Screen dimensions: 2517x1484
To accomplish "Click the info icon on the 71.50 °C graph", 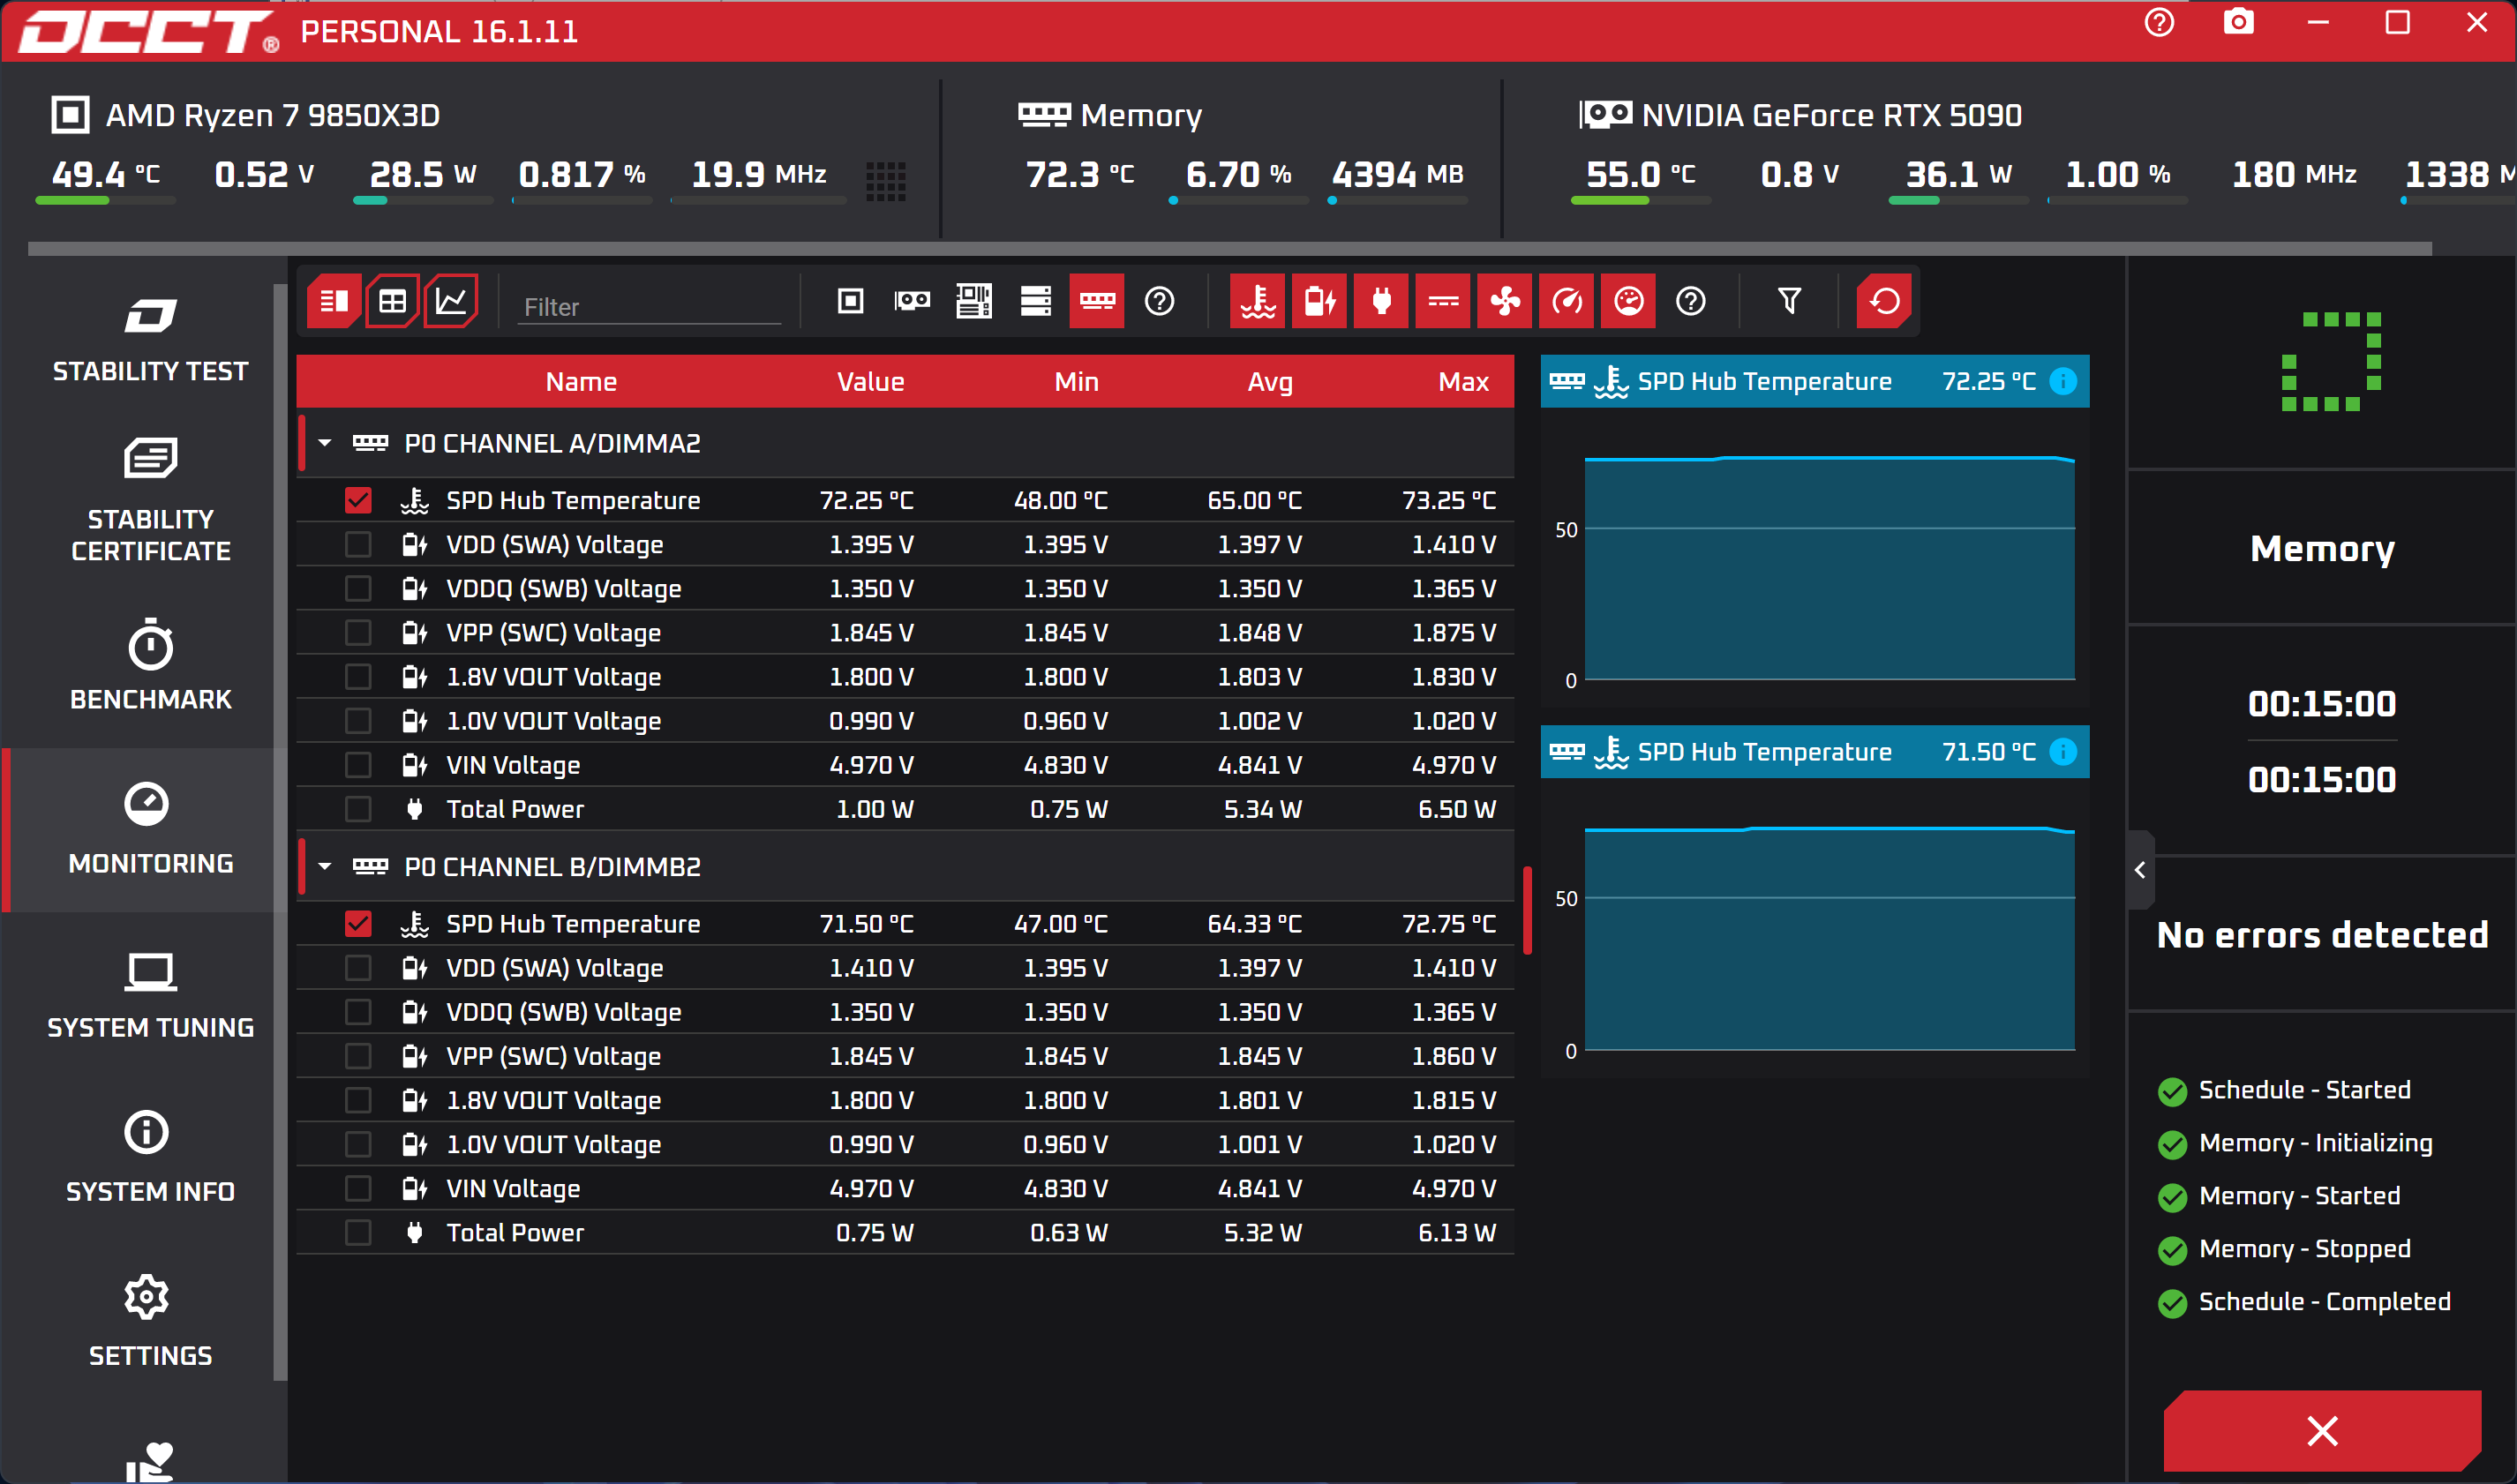I will [x=2063, y=752].
